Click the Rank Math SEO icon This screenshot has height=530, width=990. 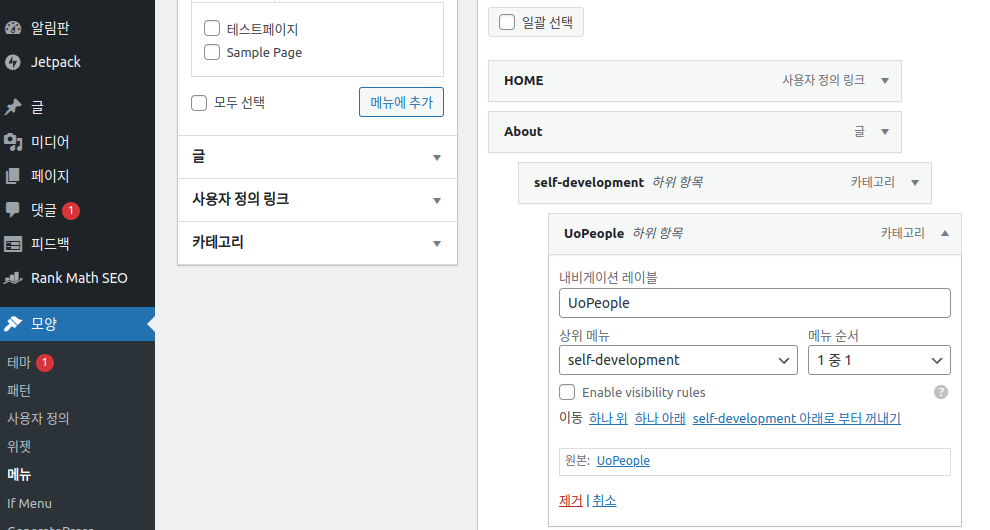tap(13, 278)
